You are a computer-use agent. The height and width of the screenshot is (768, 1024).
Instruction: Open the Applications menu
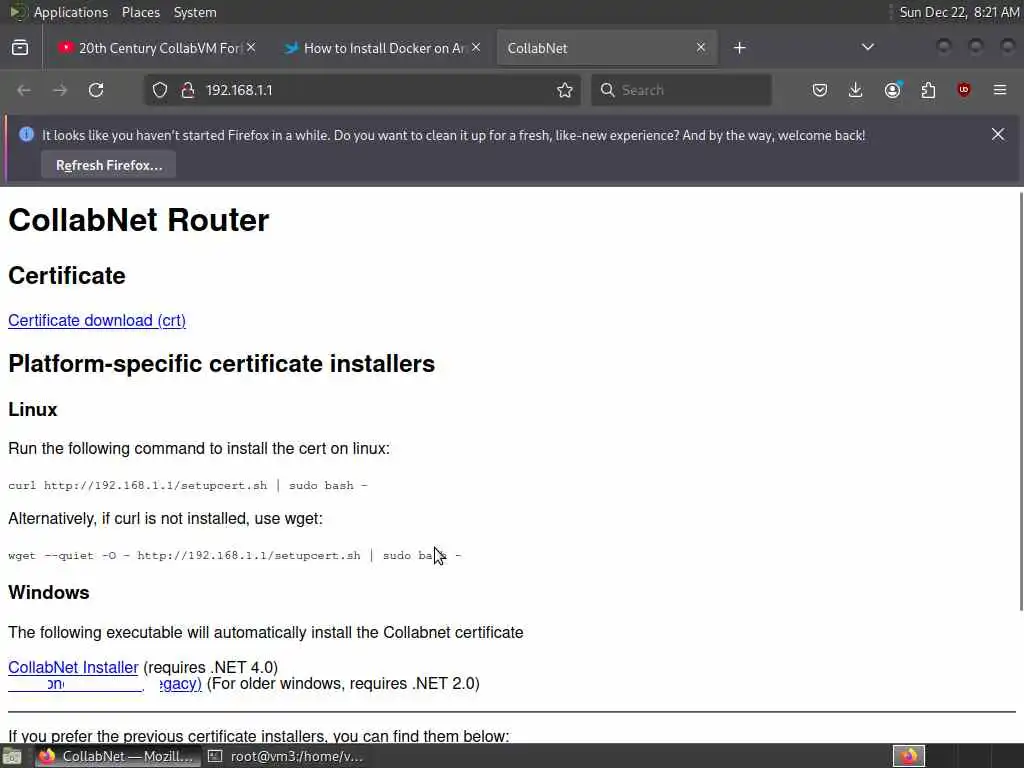click(x=71, y=12)
